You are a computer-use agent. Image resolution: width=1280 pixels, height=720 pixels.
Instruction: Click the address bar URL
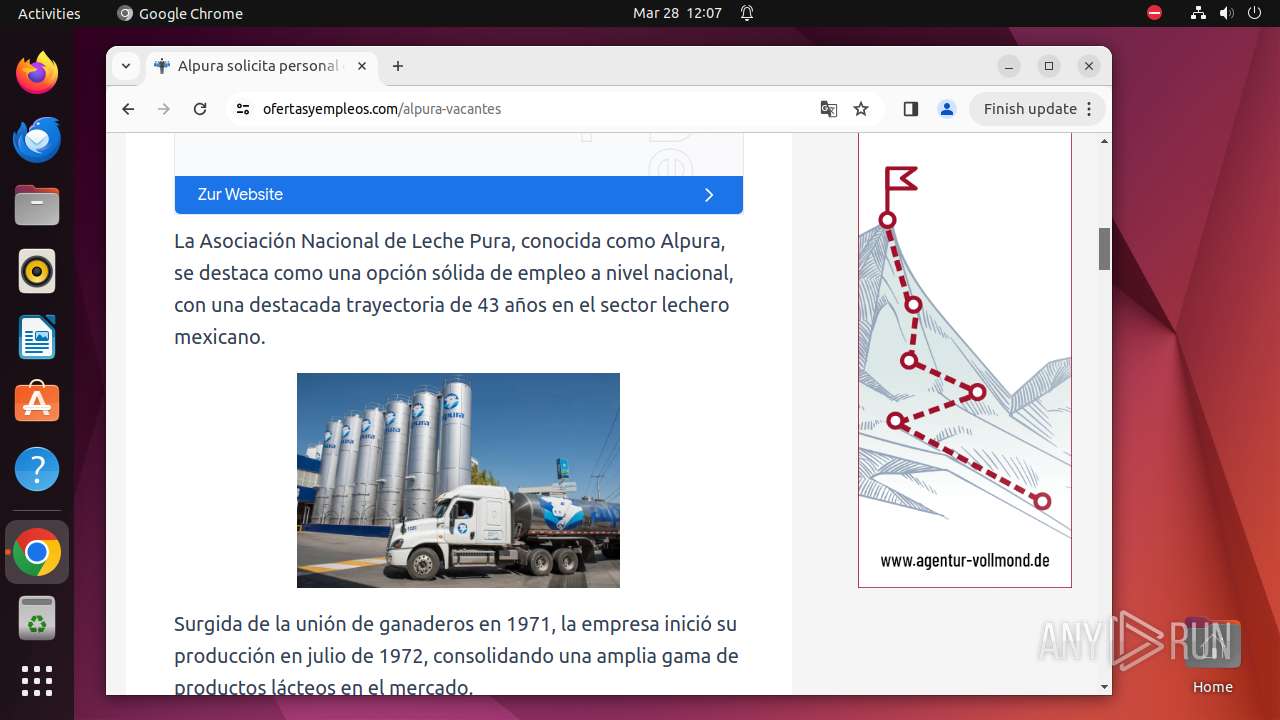(382, 109)
